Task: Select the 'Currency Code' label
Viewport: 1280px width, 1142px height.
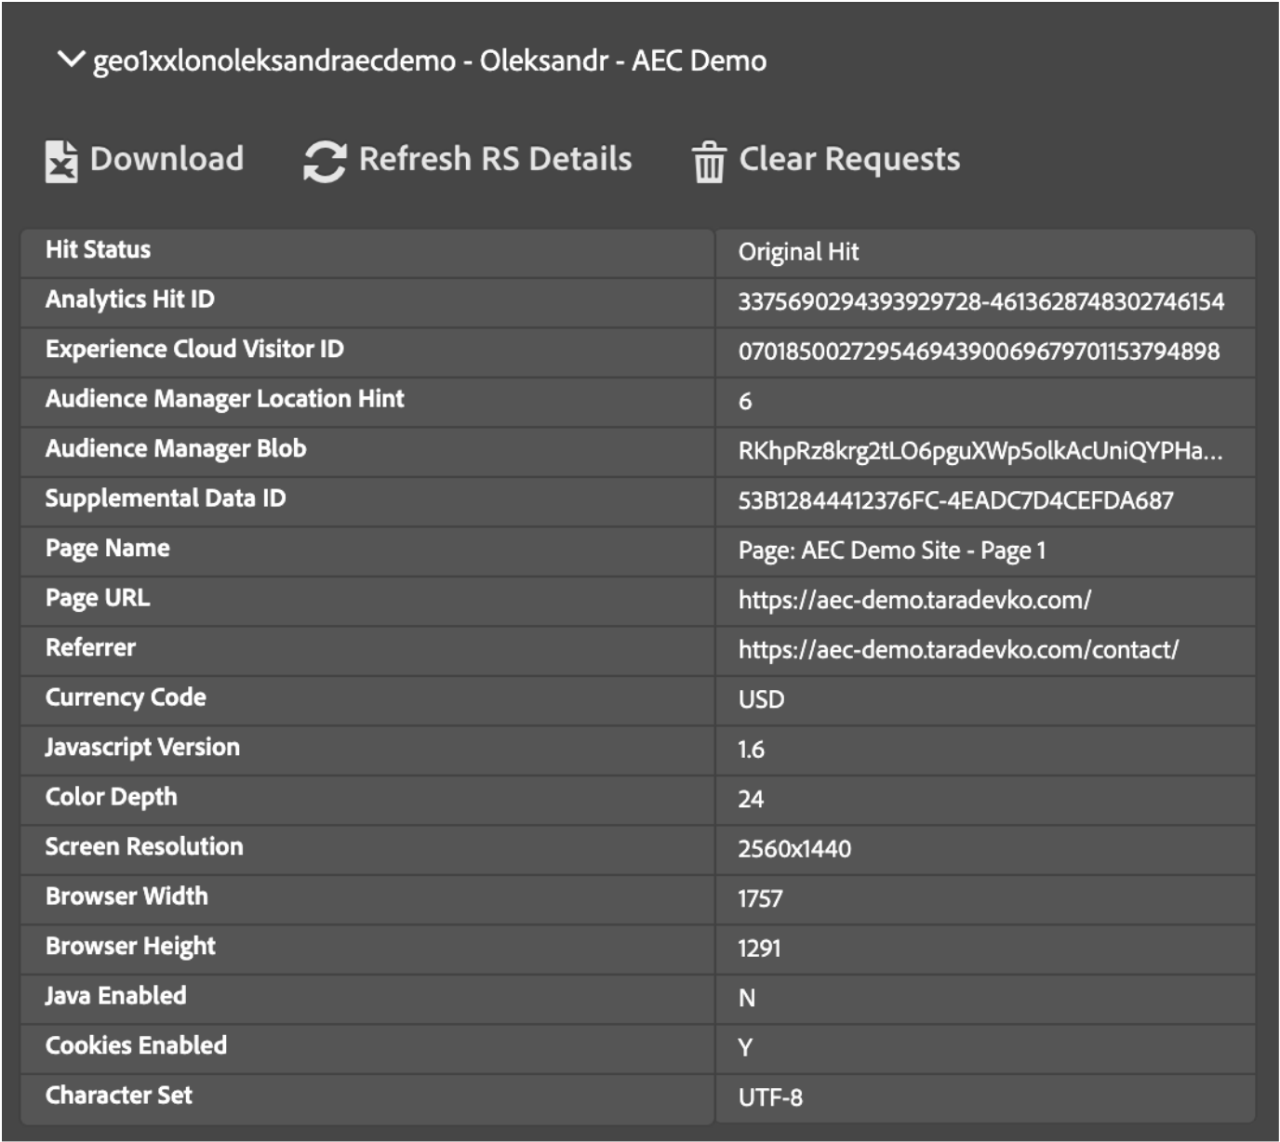Action: pyautogui.click(x=125, y=697)
